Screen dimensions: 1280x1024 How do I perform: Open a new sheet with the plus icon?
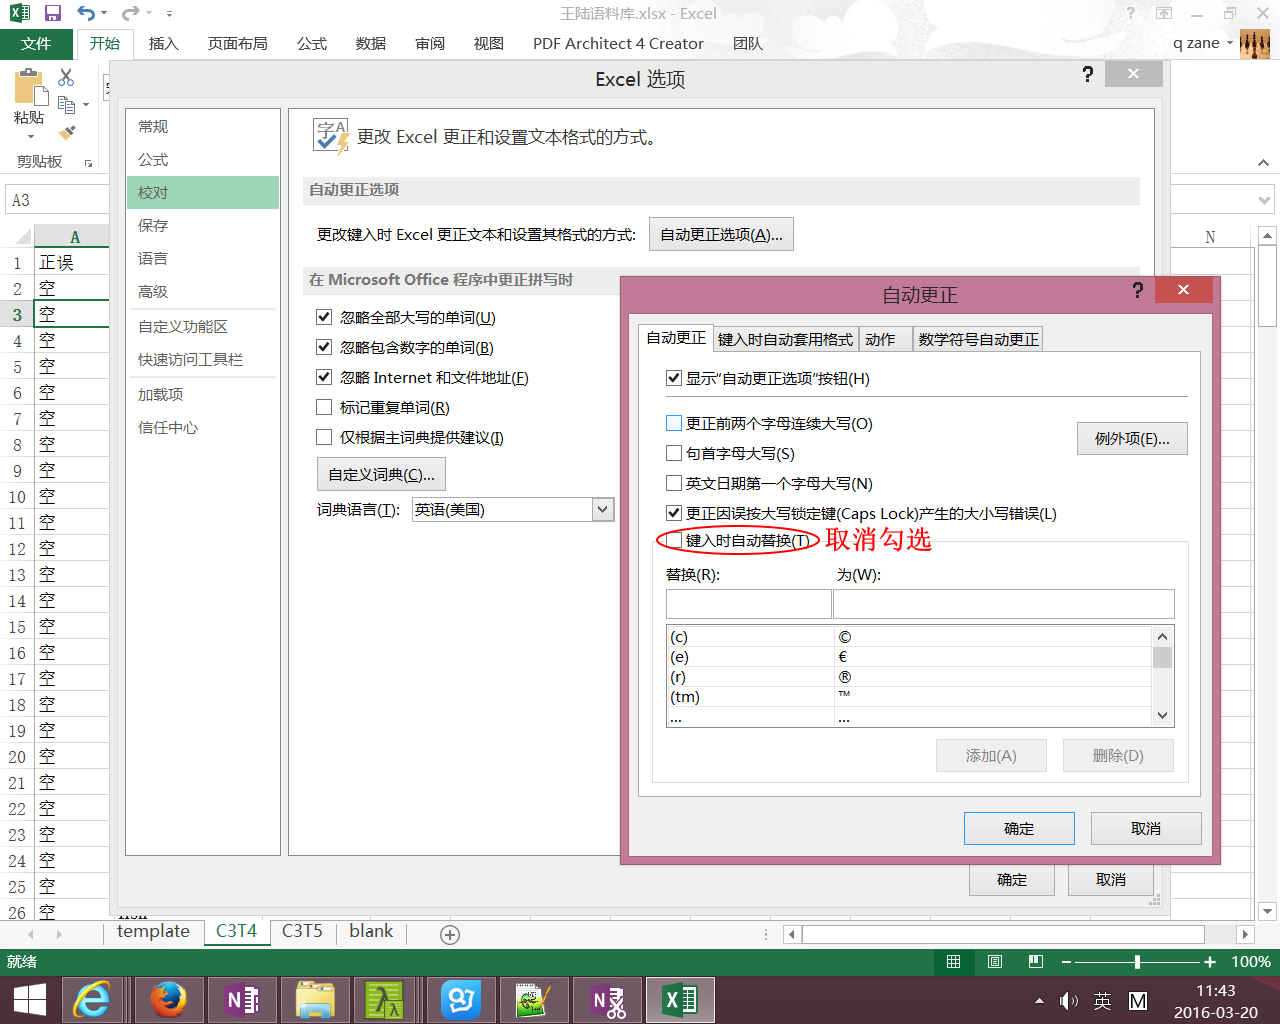click(x=449, y=934)
